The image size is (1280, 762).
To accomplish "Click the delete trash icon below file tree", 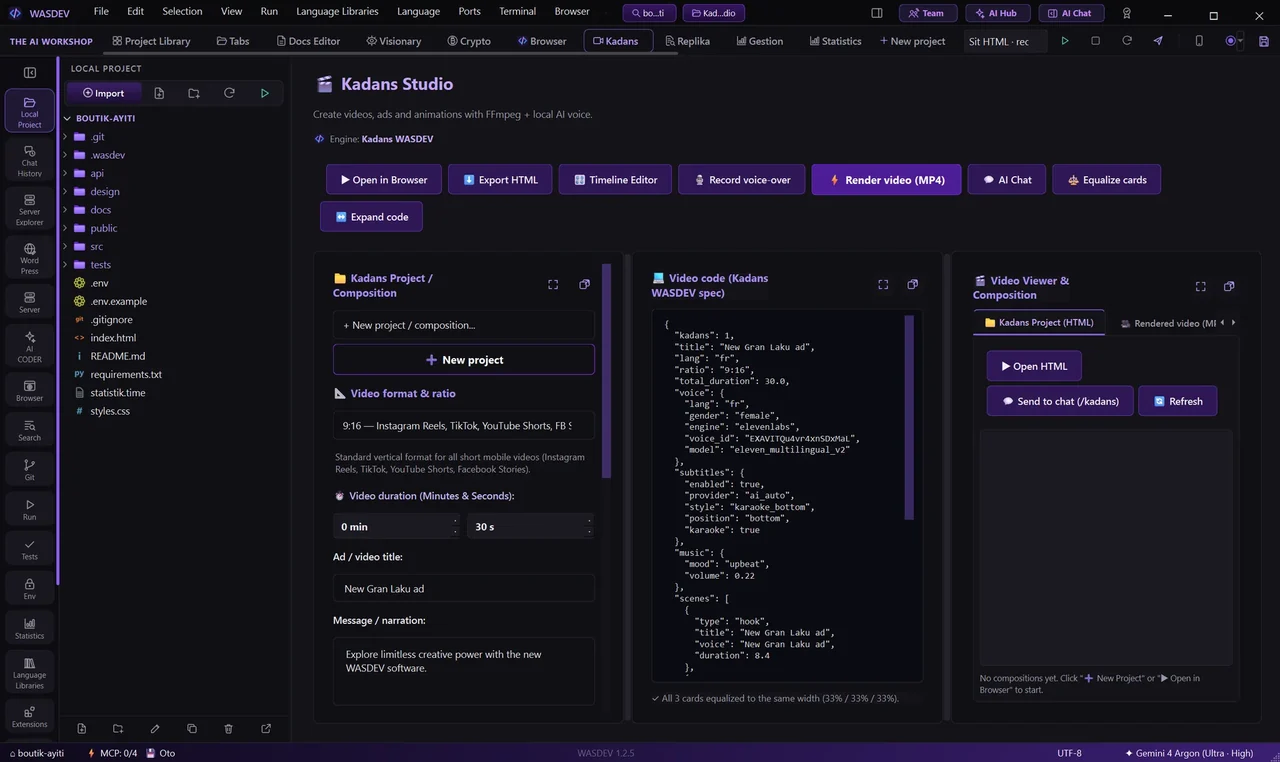I will coord(229,729).
